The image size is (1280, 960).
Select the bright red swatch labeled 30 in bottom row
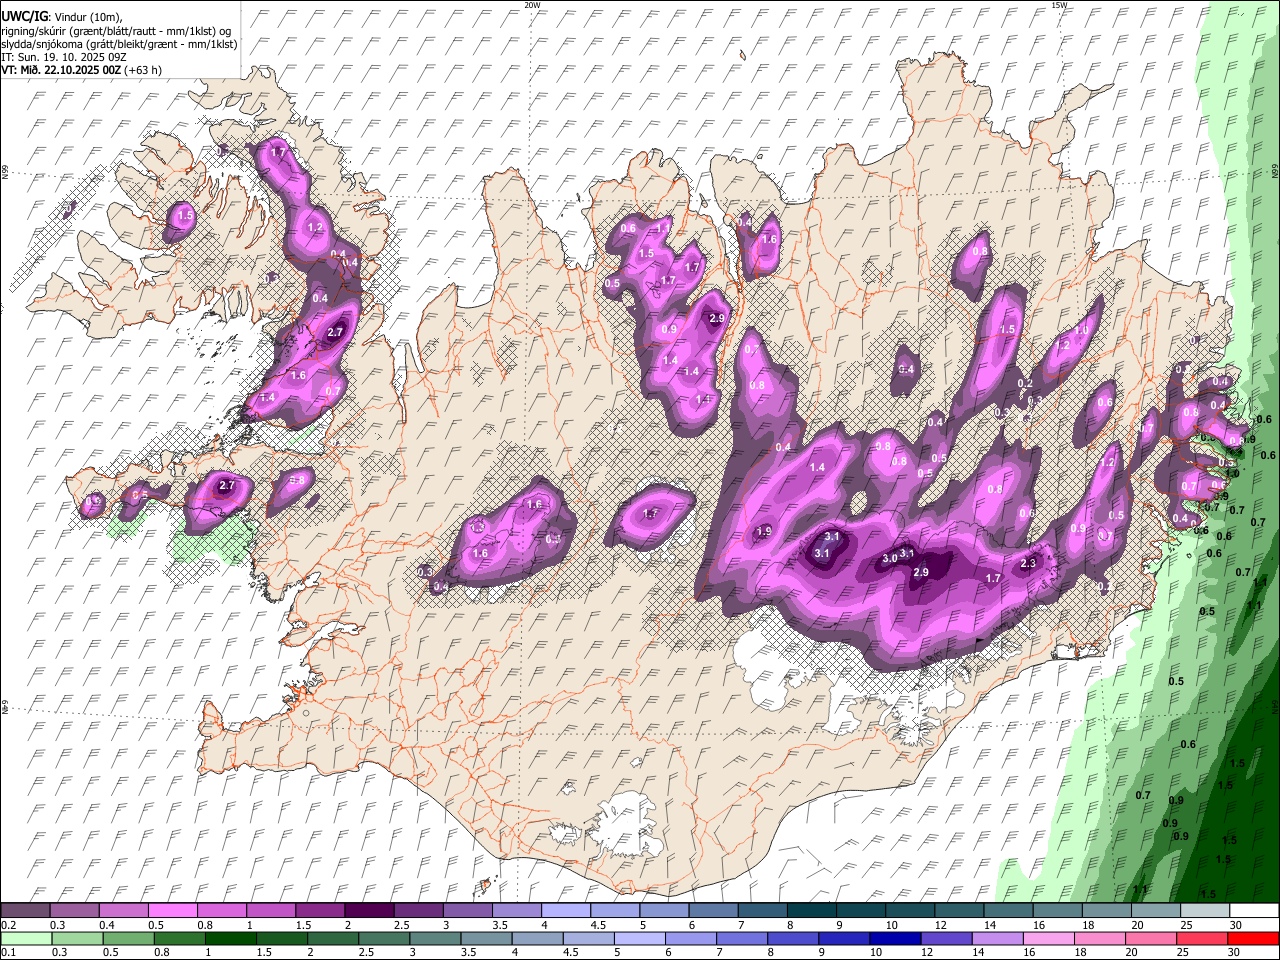1253,939
